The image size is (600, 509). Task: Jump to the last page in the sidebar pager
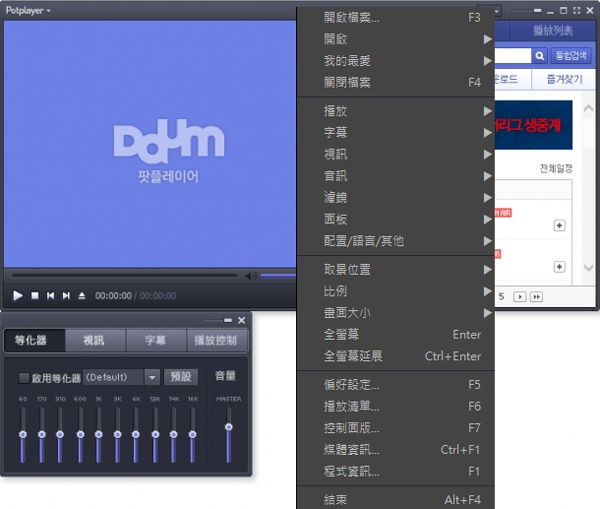click(x=536, y=297)
